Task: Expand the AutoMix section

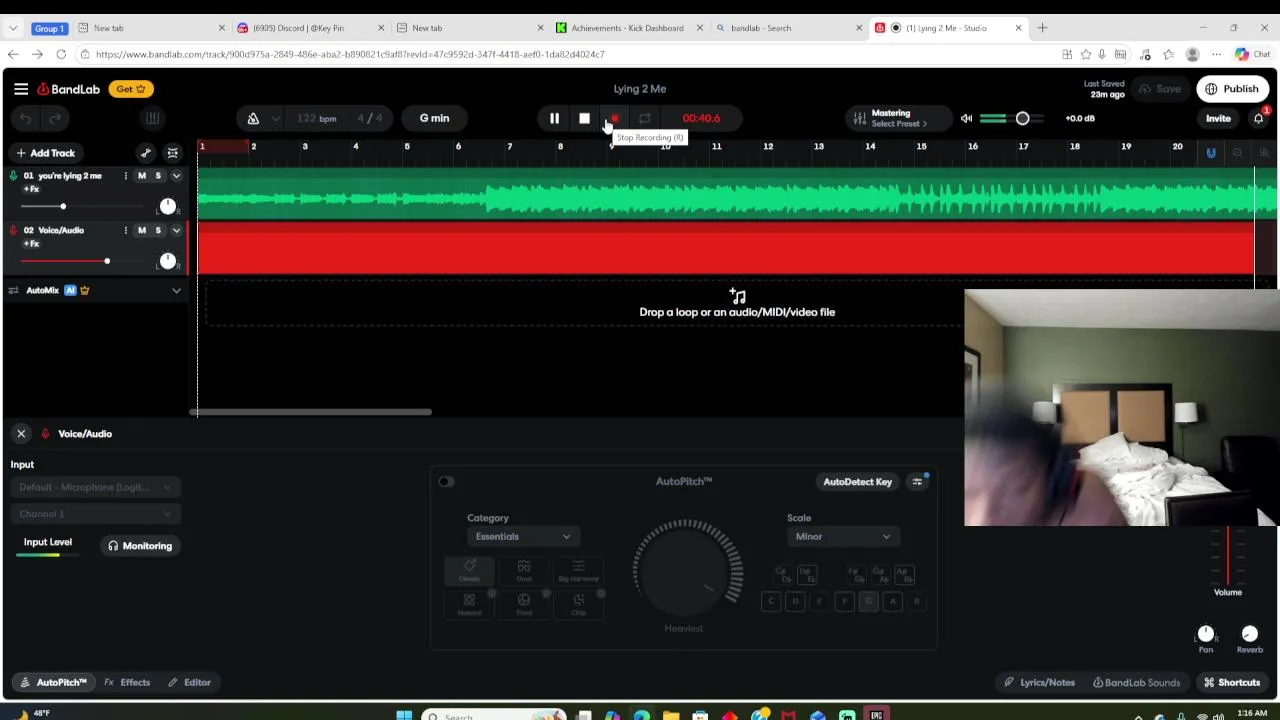Action: click(x=176, y=291)
